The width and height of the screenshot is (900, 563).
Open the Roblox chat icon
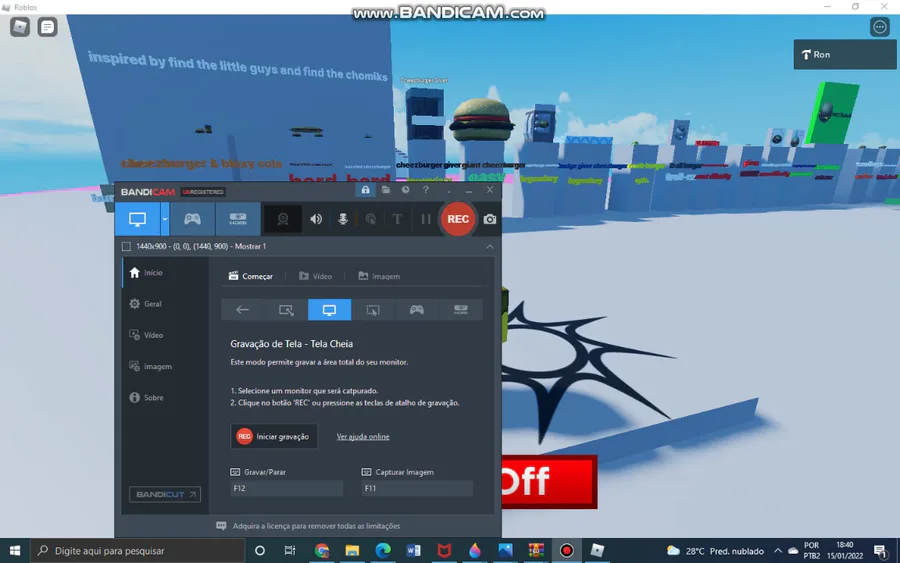tap(48, 26)
